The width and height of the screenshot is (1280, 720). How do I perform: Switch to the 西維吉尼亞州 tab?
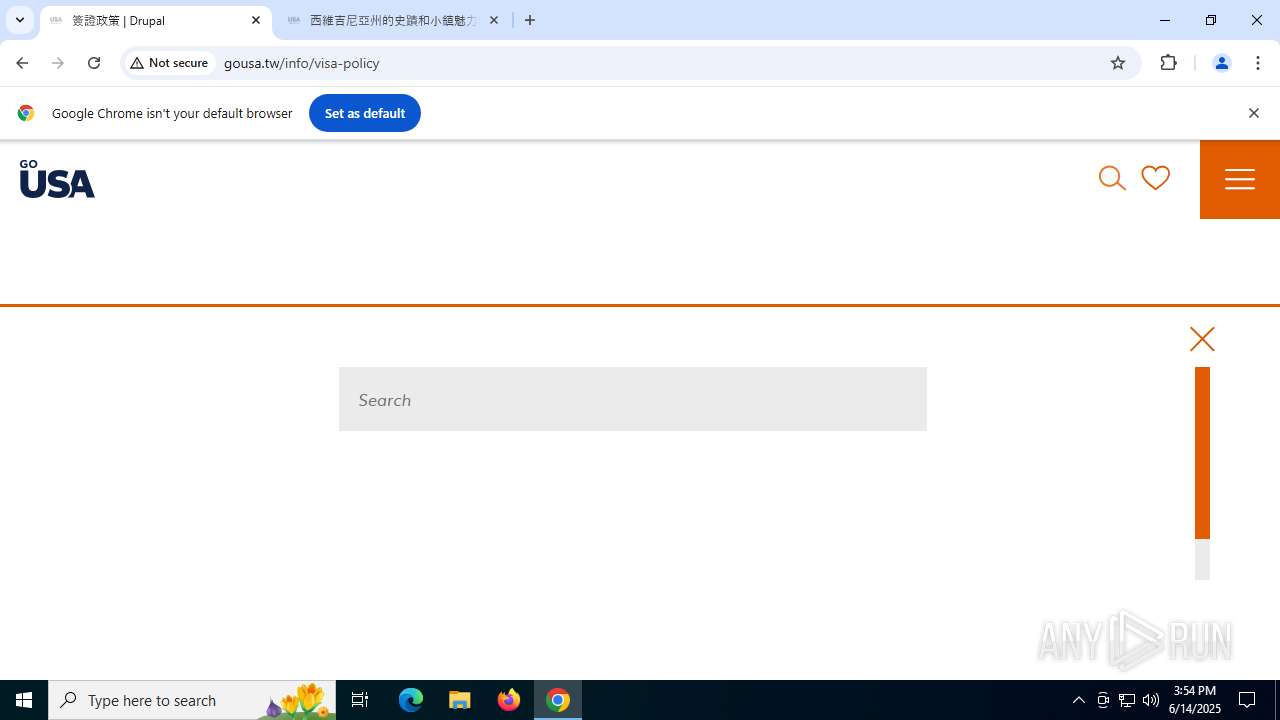pyautogui.click(x=392, y=20)
